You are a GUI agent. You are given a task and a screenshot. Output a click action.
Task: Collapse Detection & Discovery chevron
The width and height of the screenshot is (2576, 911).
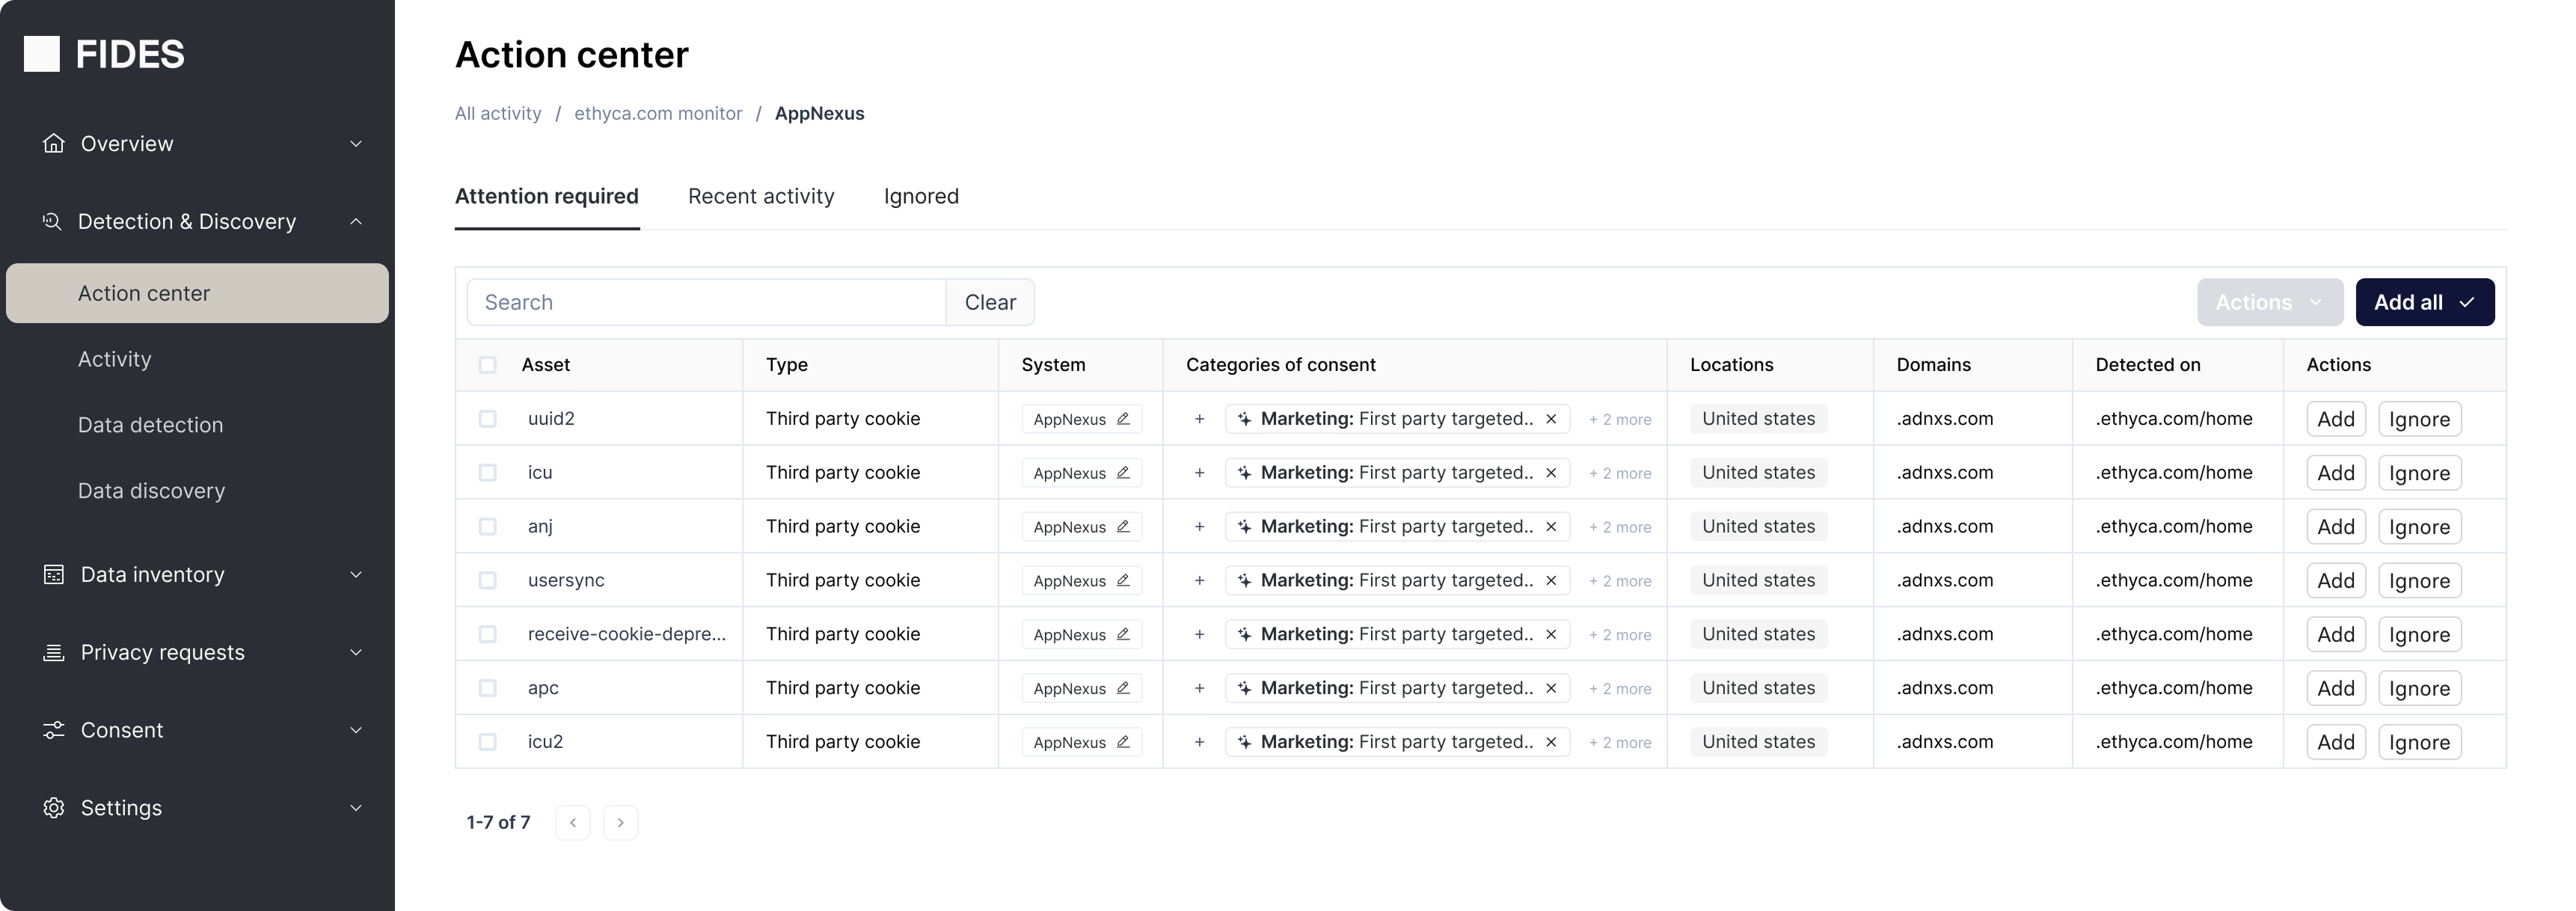pyautogui.click(x=356, y=221)
